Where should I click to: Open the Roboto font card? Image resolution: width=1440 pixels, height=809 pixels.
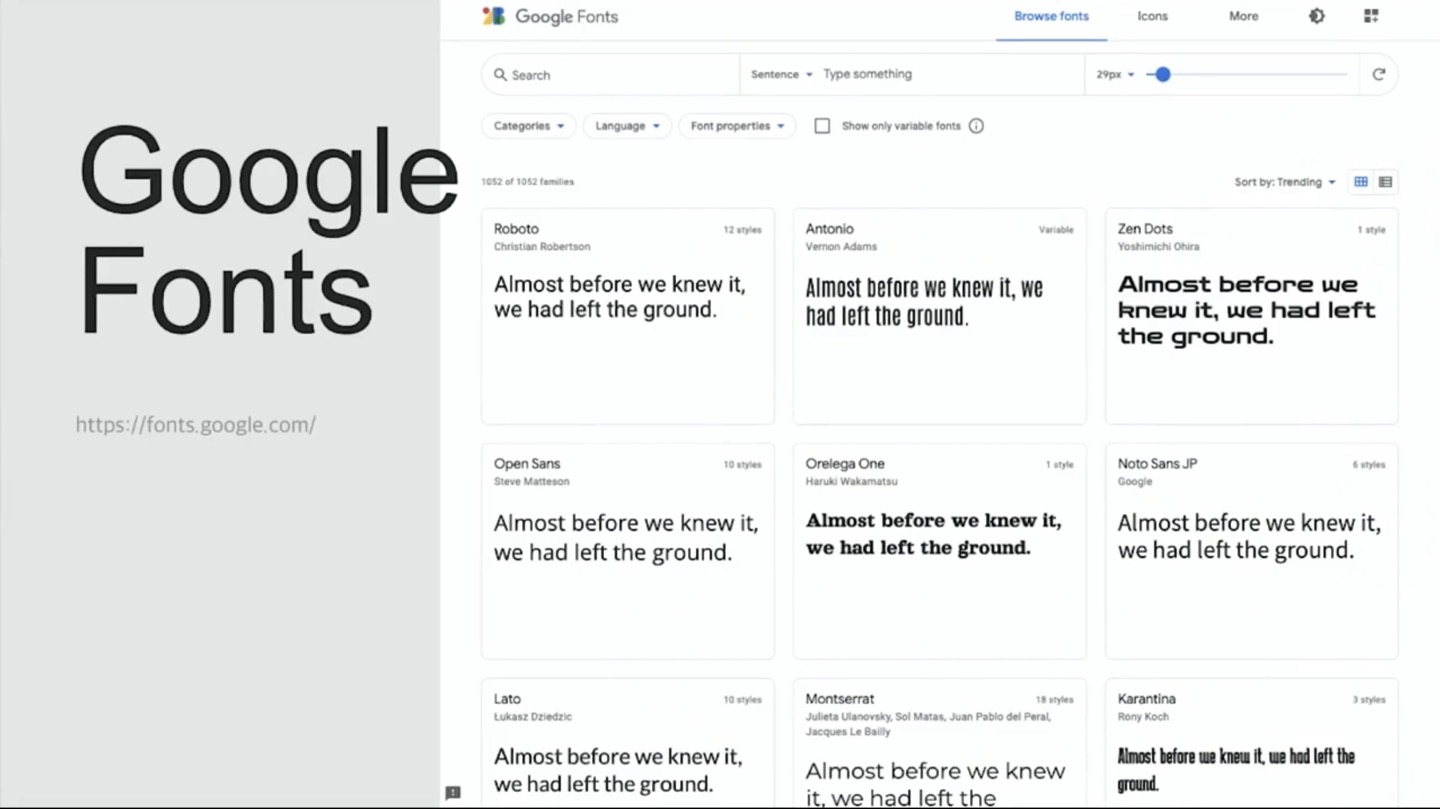pyautogui.click(x=628, y=316)
